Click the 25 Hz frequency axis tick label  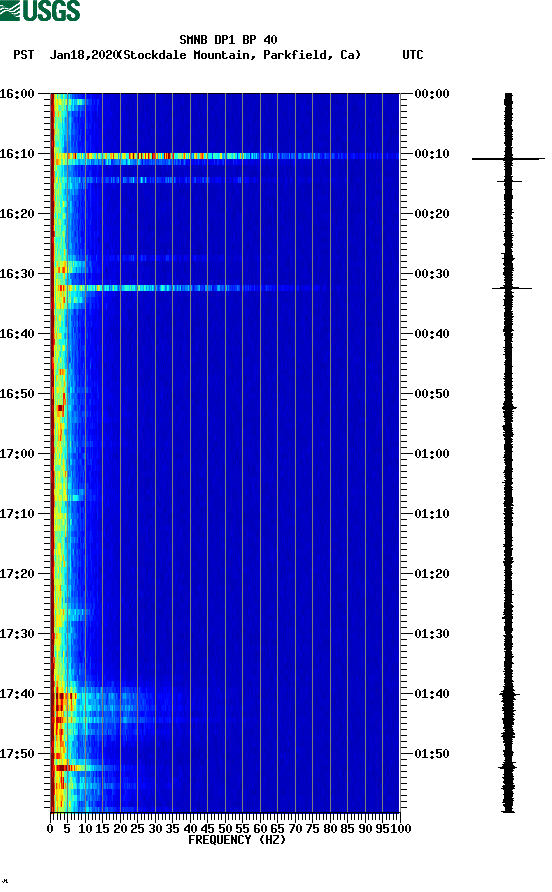(137, 829)
